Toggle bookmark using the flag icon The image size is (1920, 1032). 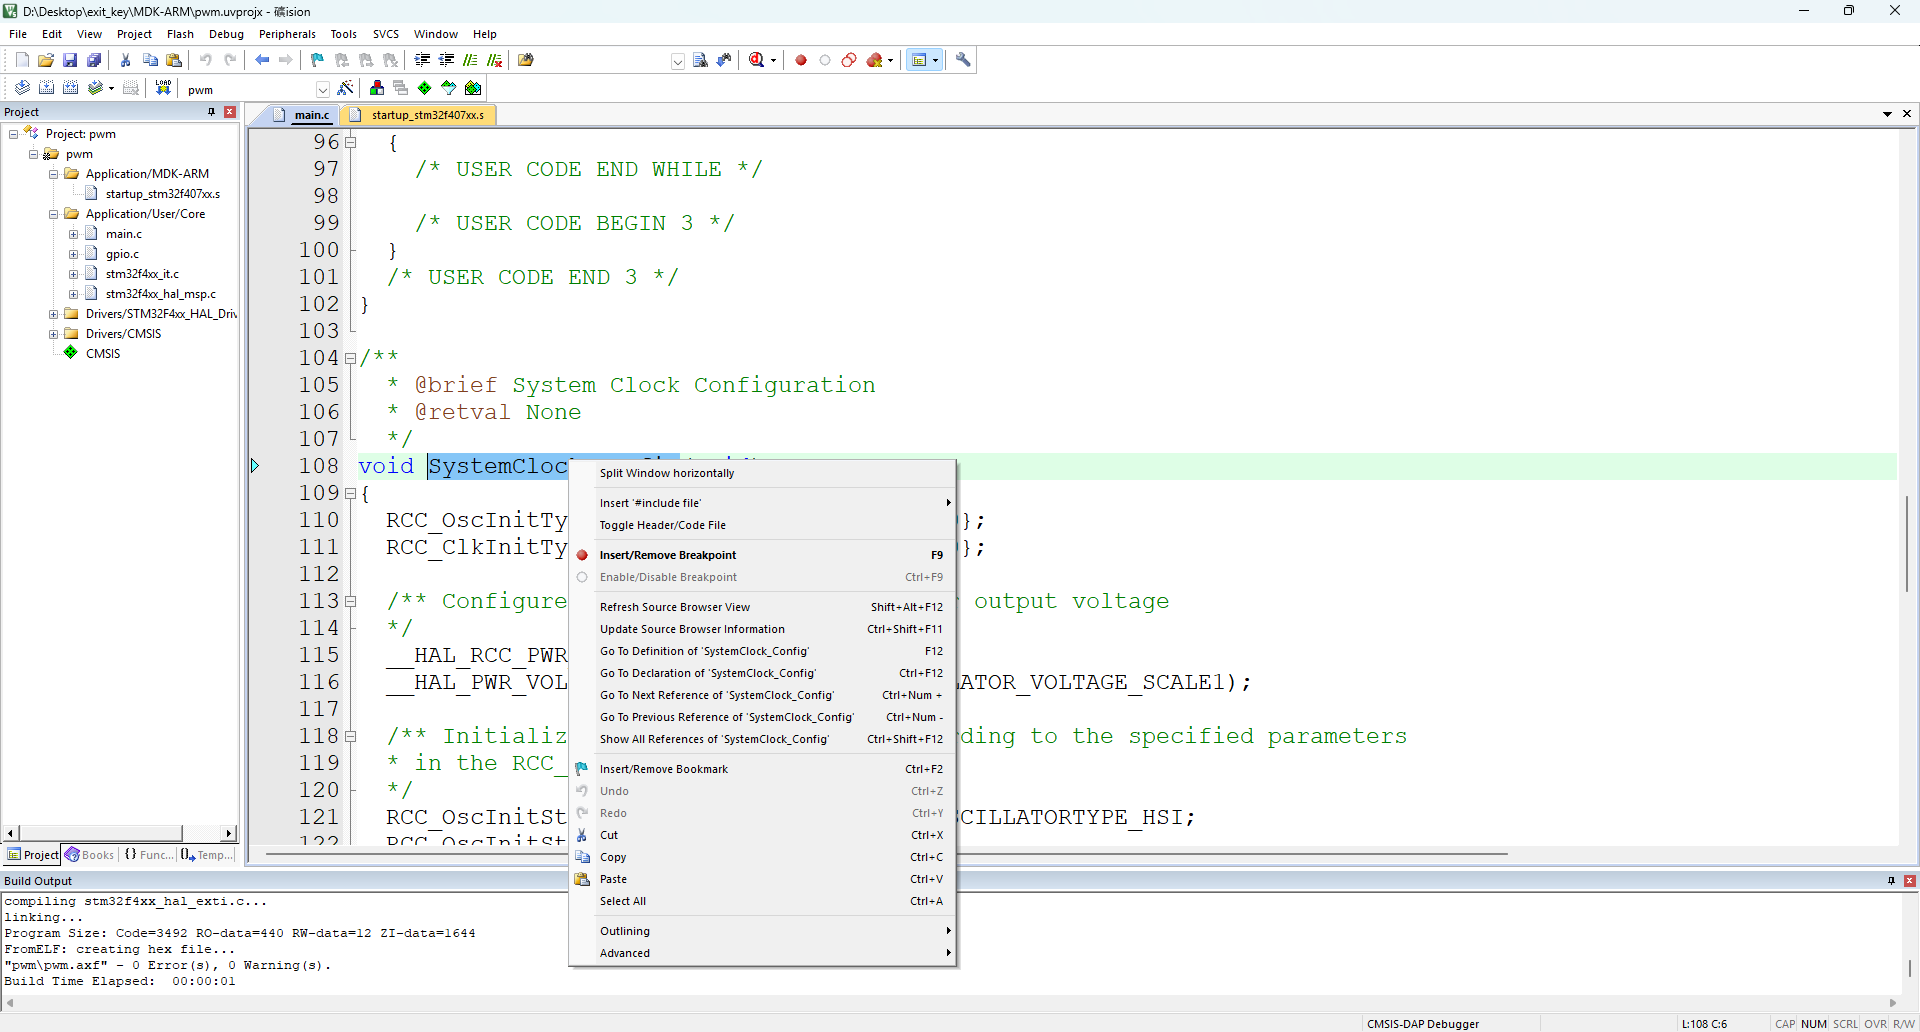pyautogui.click(x=318, y=60)
